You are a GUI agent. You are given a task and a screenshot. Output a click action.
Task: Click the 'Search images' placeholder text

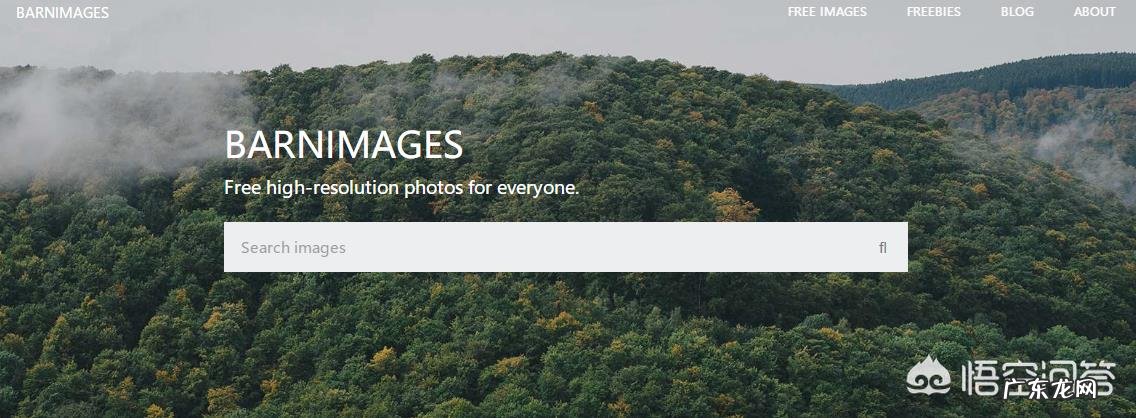293,248
